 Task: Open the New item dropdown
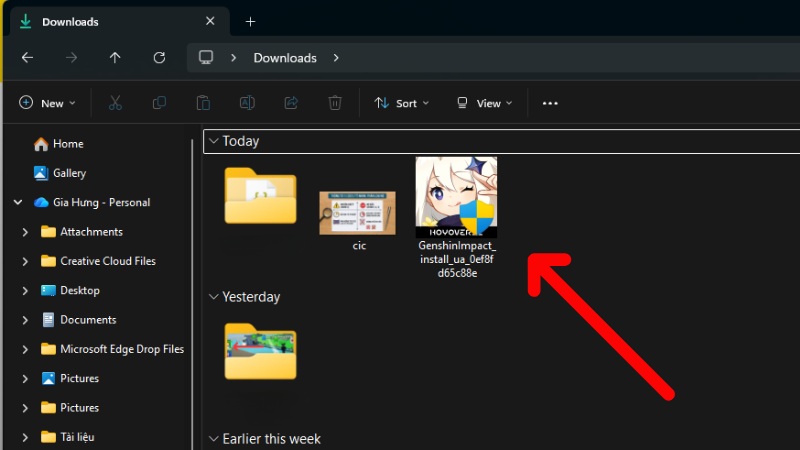[x=47, y=103]
